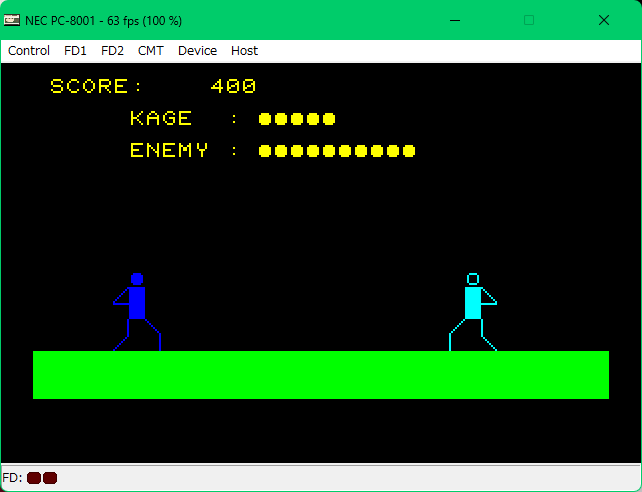Open the FD1 floppy drive menu
The height and width of the screenshot is (492, 642).
75,50
